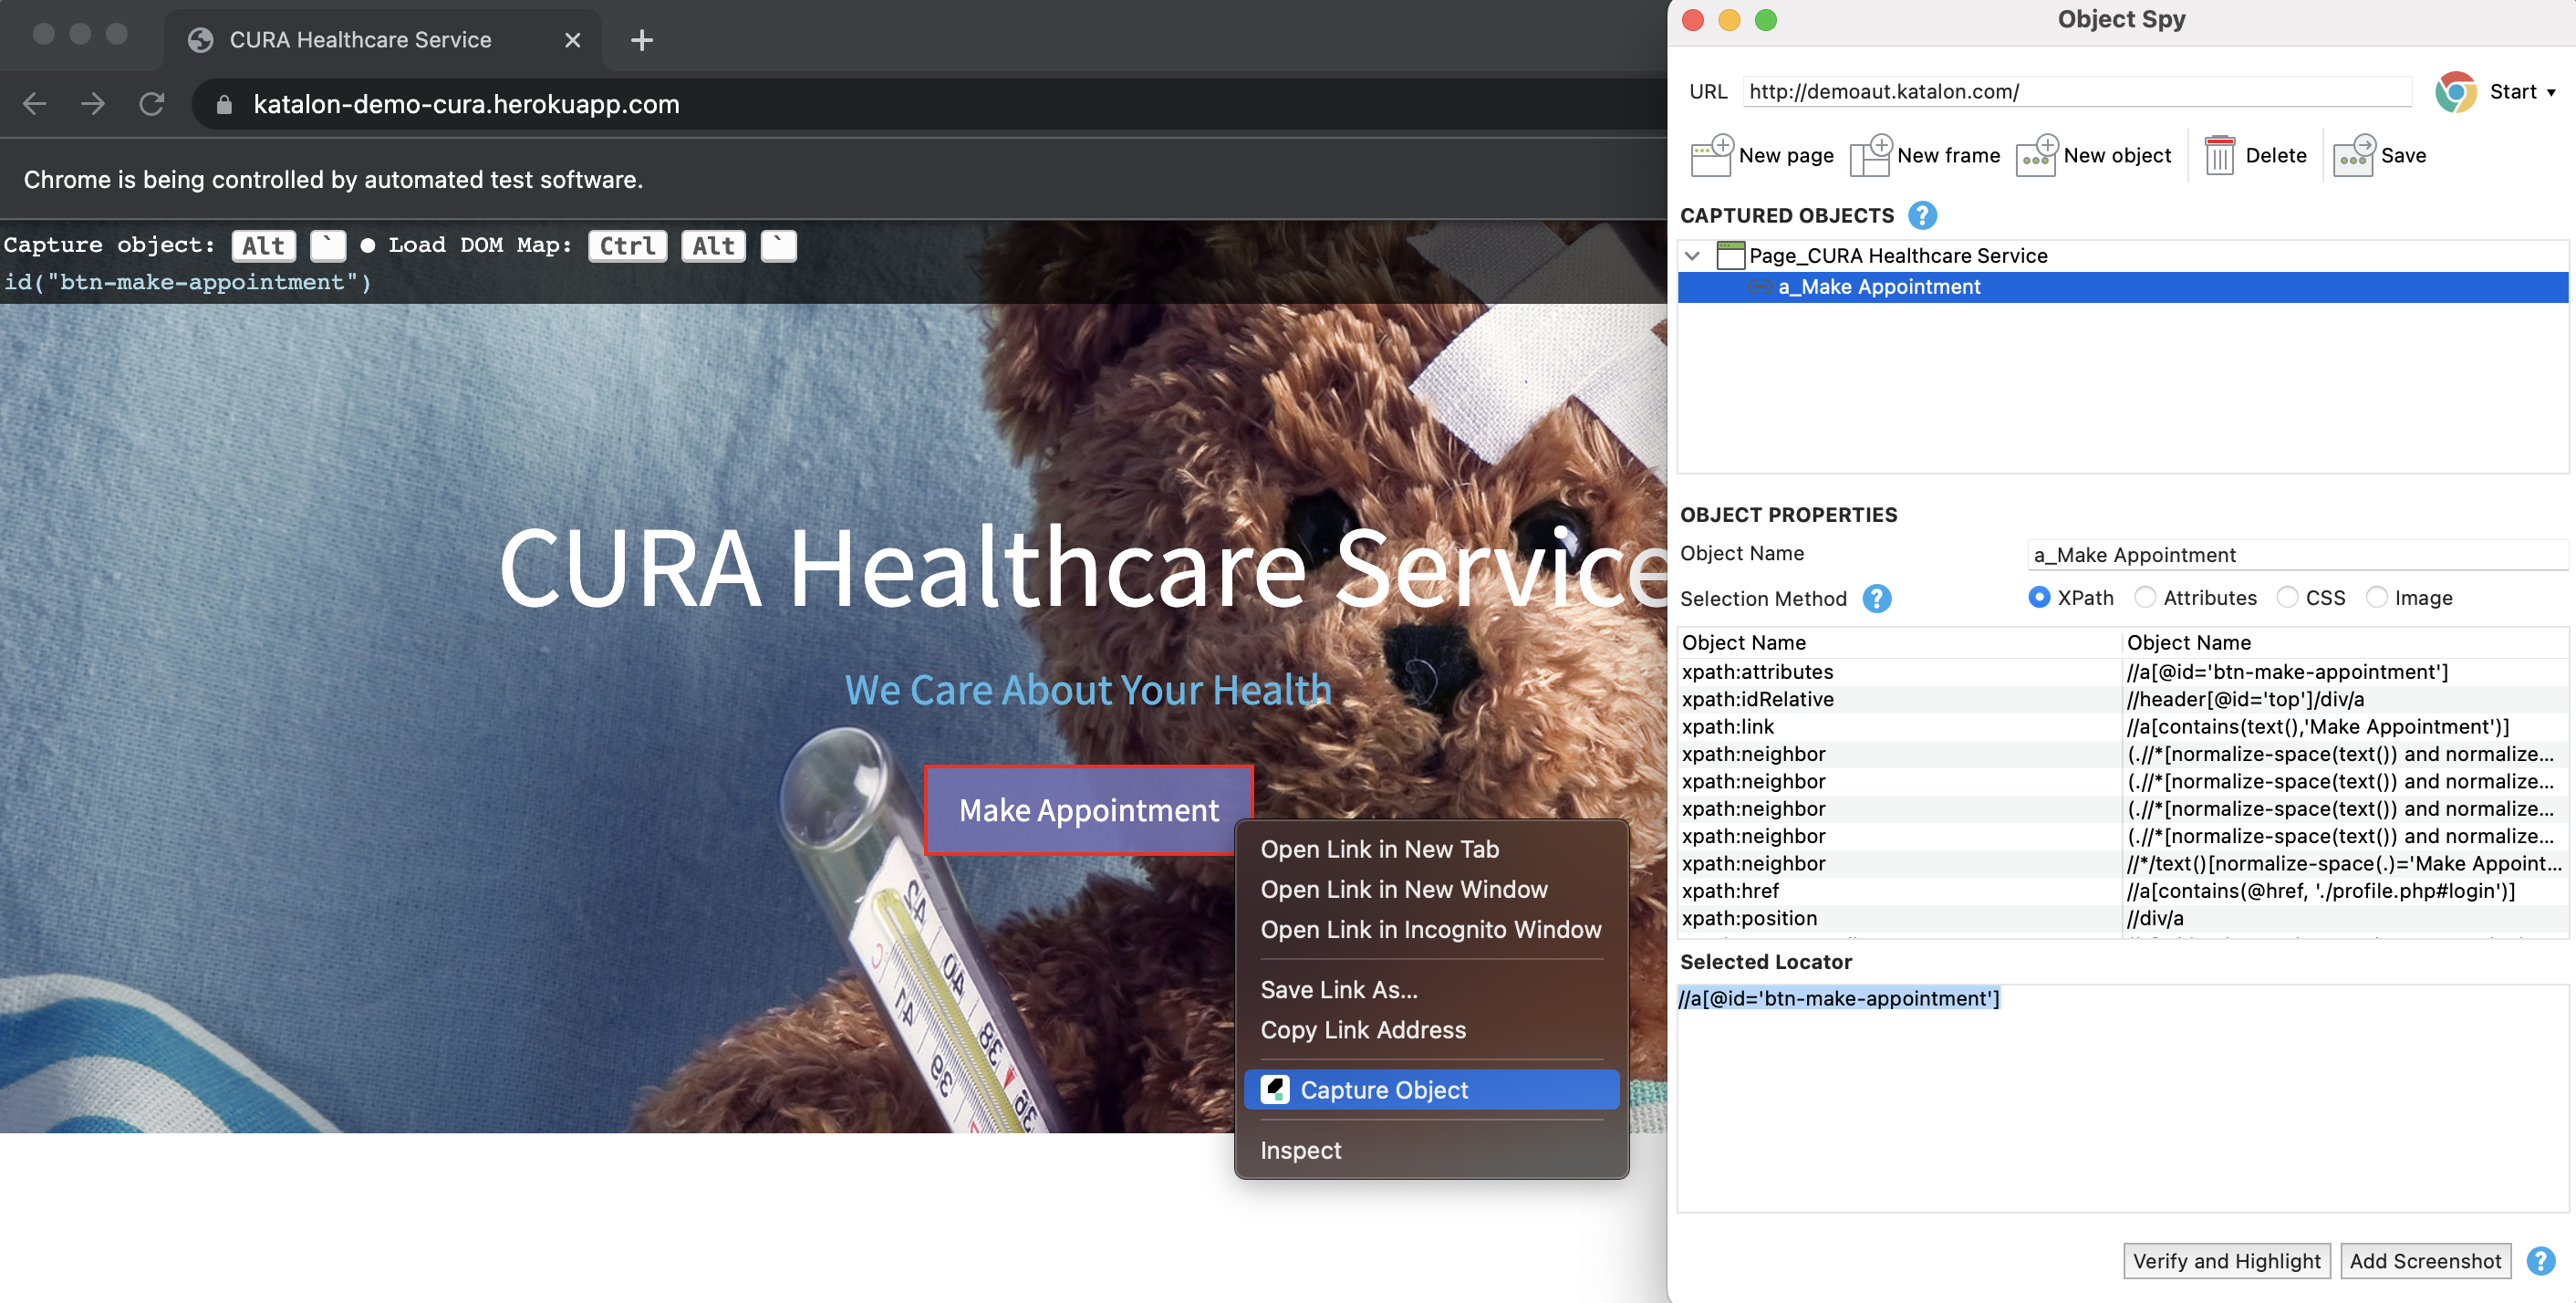Choose Open Link in Incognito Window
The image size is (2576, 1303).
1430,929
